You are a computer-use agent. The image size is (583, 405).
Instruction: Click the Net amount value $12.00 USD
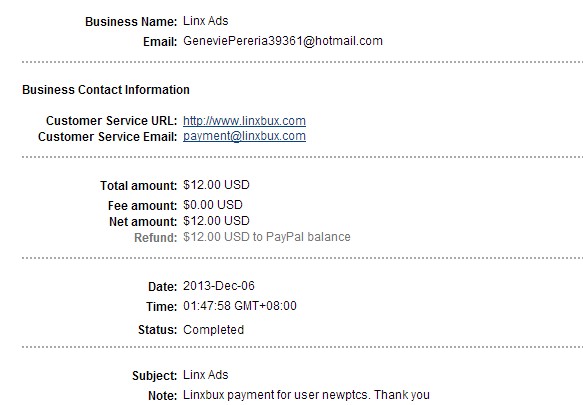216,221
